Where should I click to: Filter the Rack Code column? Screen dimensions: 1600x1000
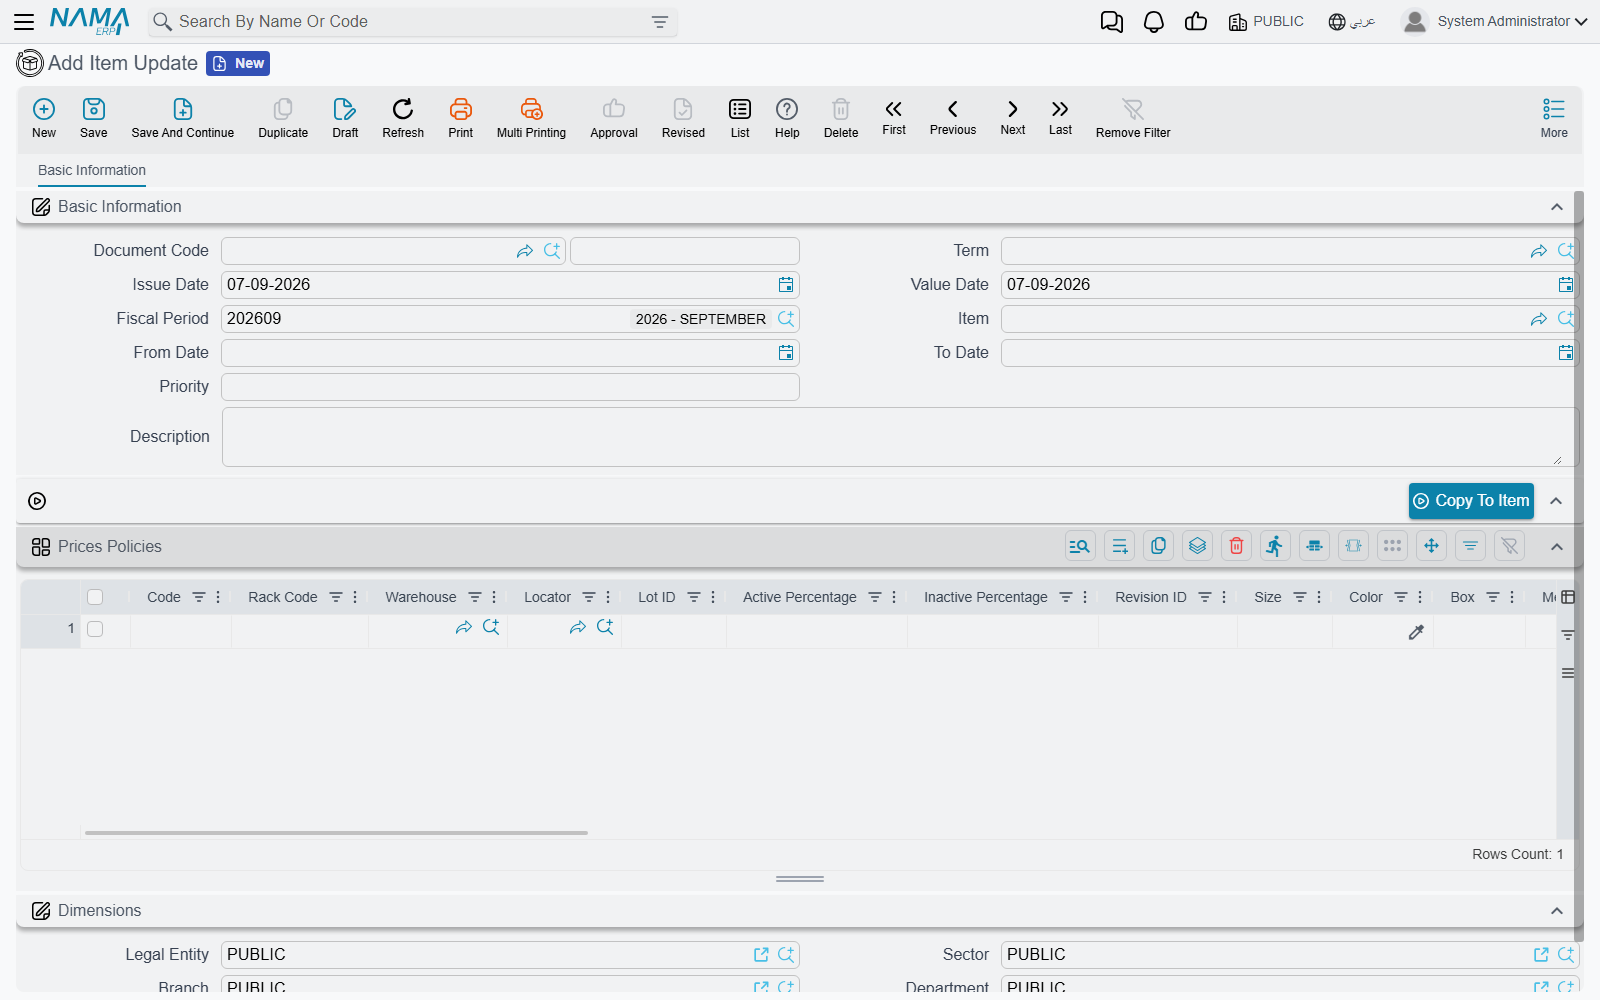click(336, 597)
